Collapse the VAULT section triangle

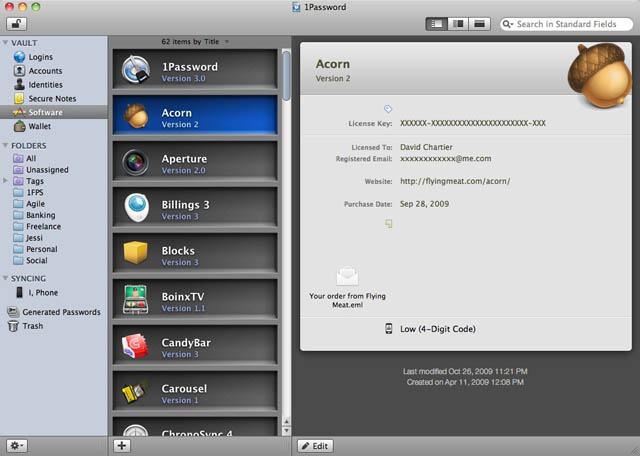pyautogui.click(x=5, y=42)
